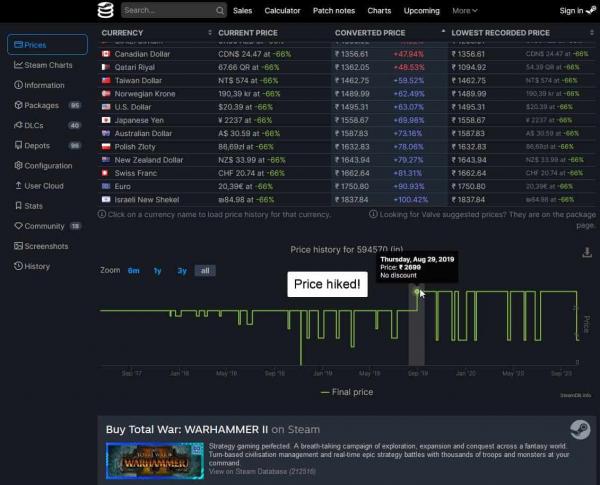Load price history for Euro

click(x=122, y=186)
